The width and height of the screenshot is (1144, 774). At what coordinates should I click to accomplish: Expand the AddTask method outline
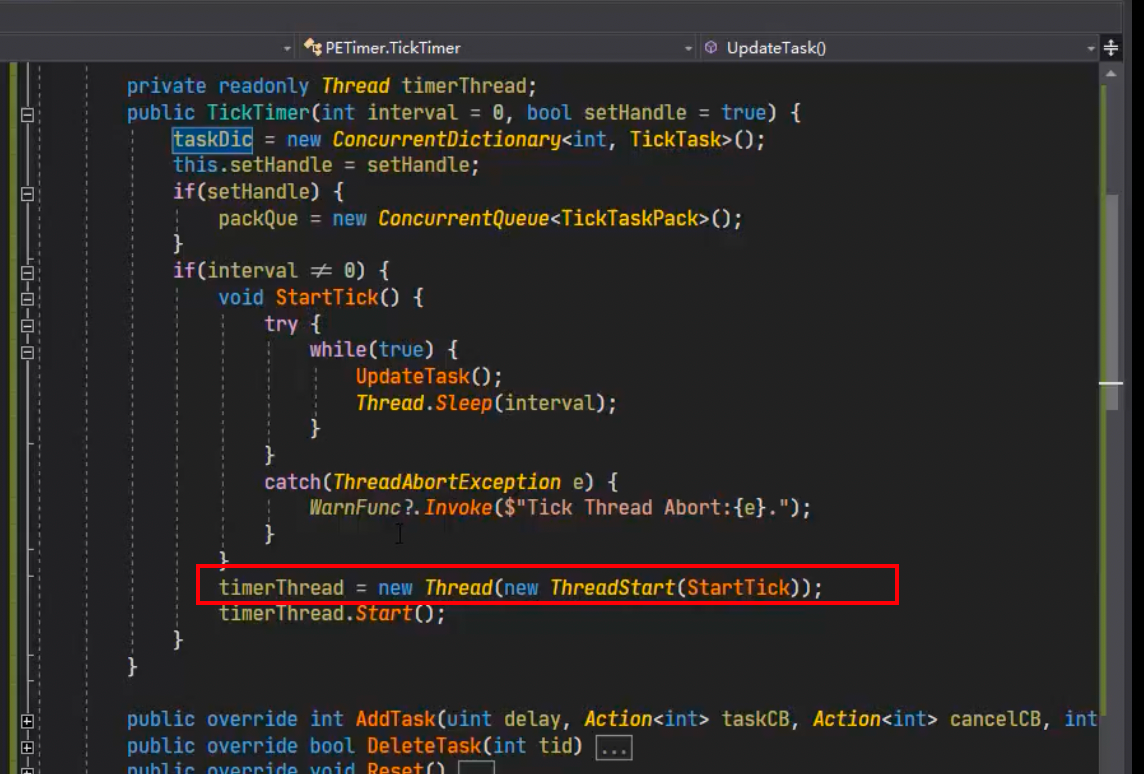pyautogui.click(x=27, y=720)
